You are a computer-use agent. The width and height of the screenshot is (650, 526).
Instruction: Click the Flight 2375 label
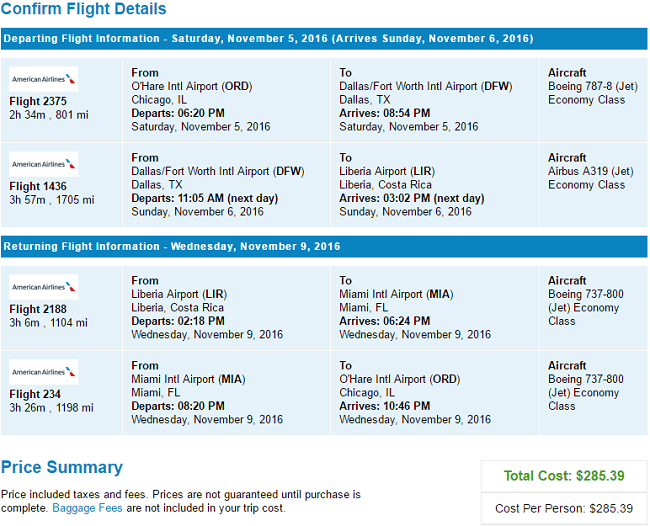(x=38, y=101)
